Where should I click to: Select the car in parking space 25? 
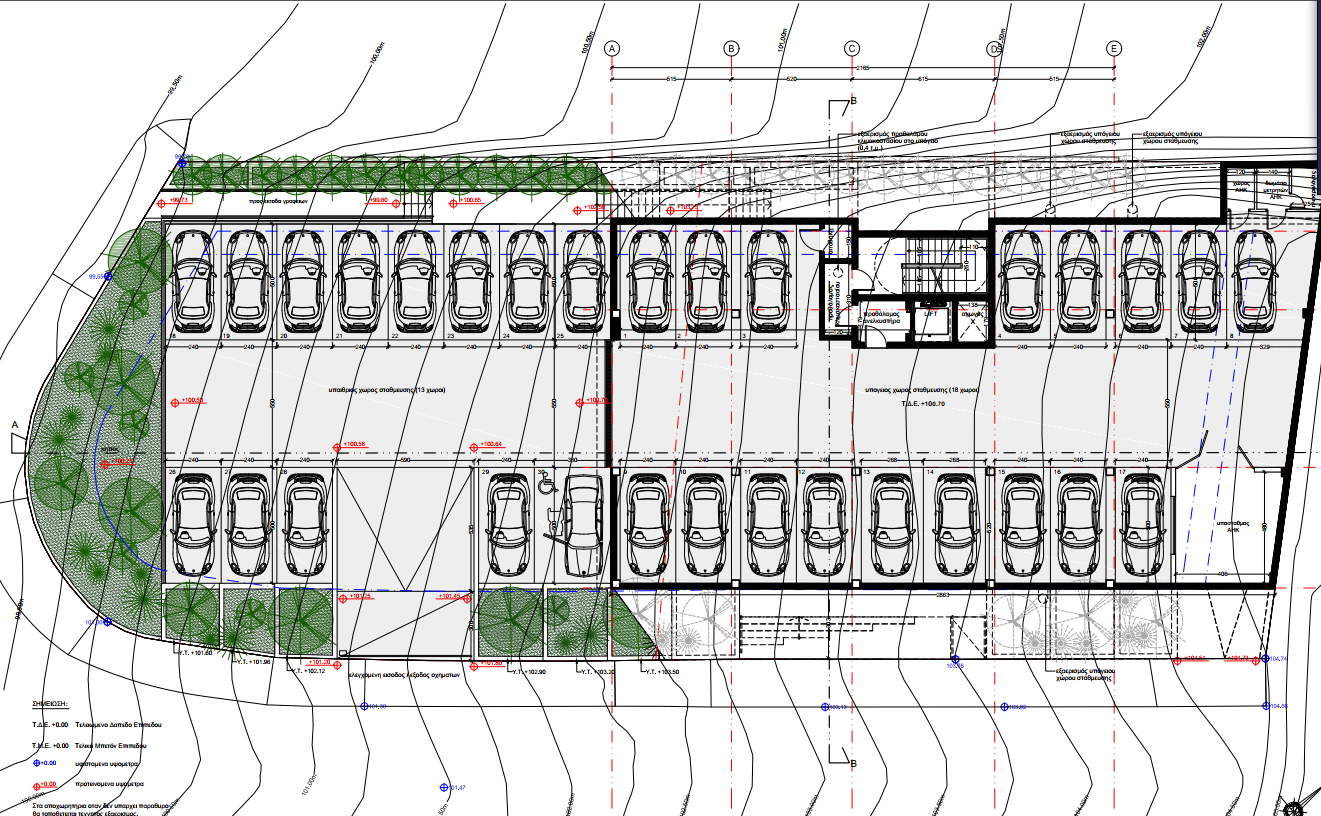click(x=586, y=281)
